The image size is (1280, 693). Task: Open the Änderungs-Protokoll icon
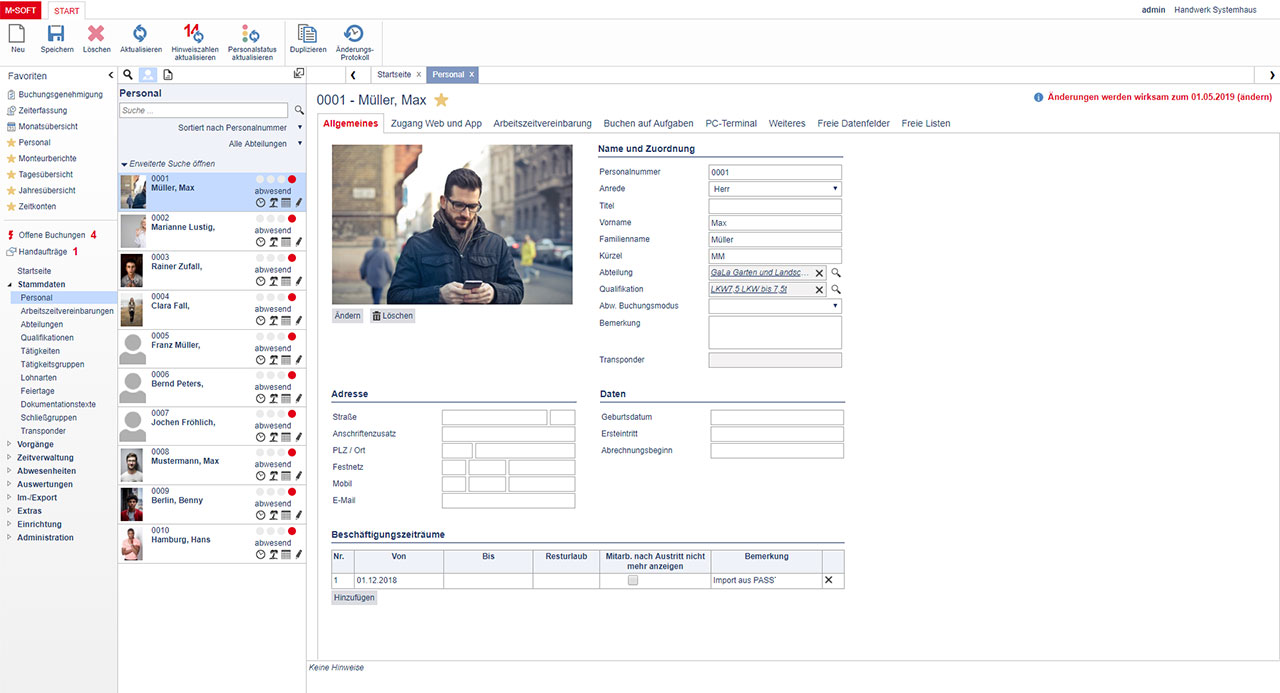pos(354,34)
